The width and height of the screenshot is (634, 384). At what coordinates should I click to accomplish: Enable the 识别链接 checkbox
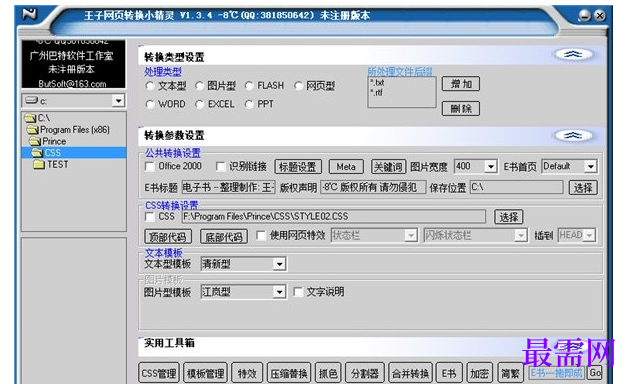tap(220, 167)
